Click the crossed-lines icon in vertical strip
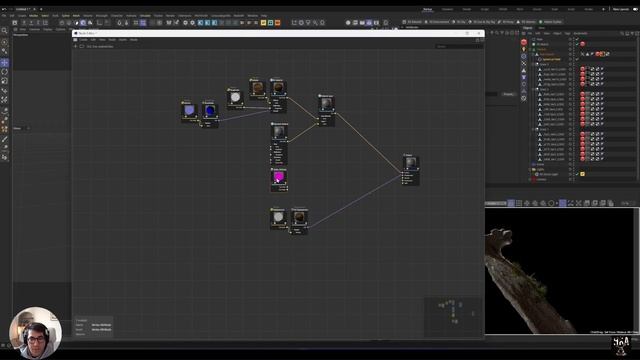 coord(524,63)
